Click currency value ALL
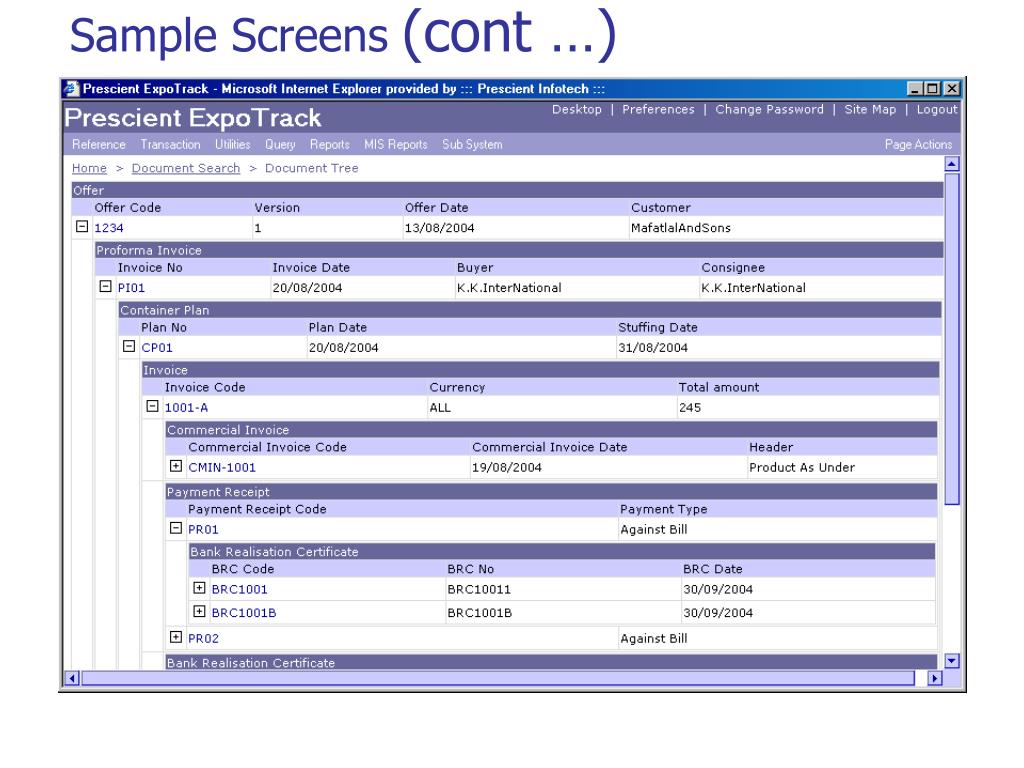The width and height of the screenshot is (1024, 768). coord(440,408)
